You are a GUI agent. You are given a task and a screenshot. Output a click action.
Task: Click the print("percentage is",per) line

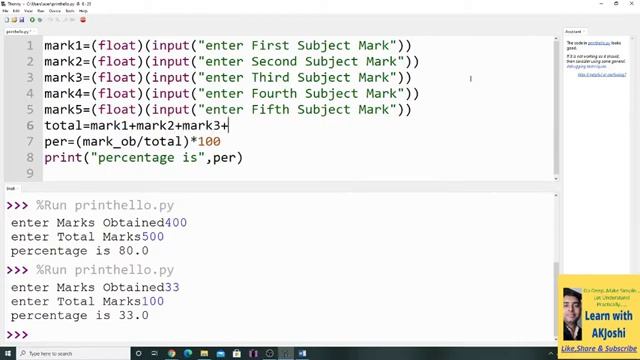143,158
